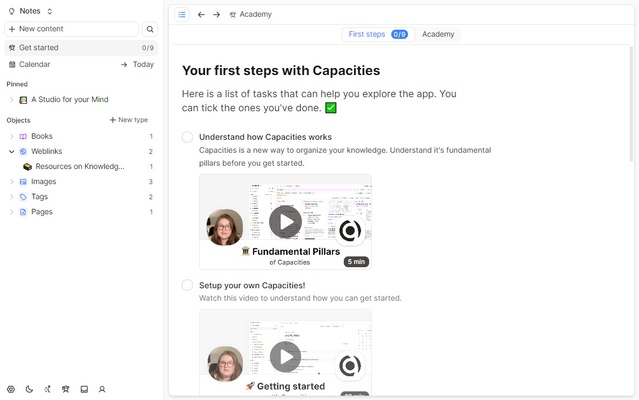Collapse the Weblinks tree item
This screenshot has height=400, width=639.
[x=11, y=152]
